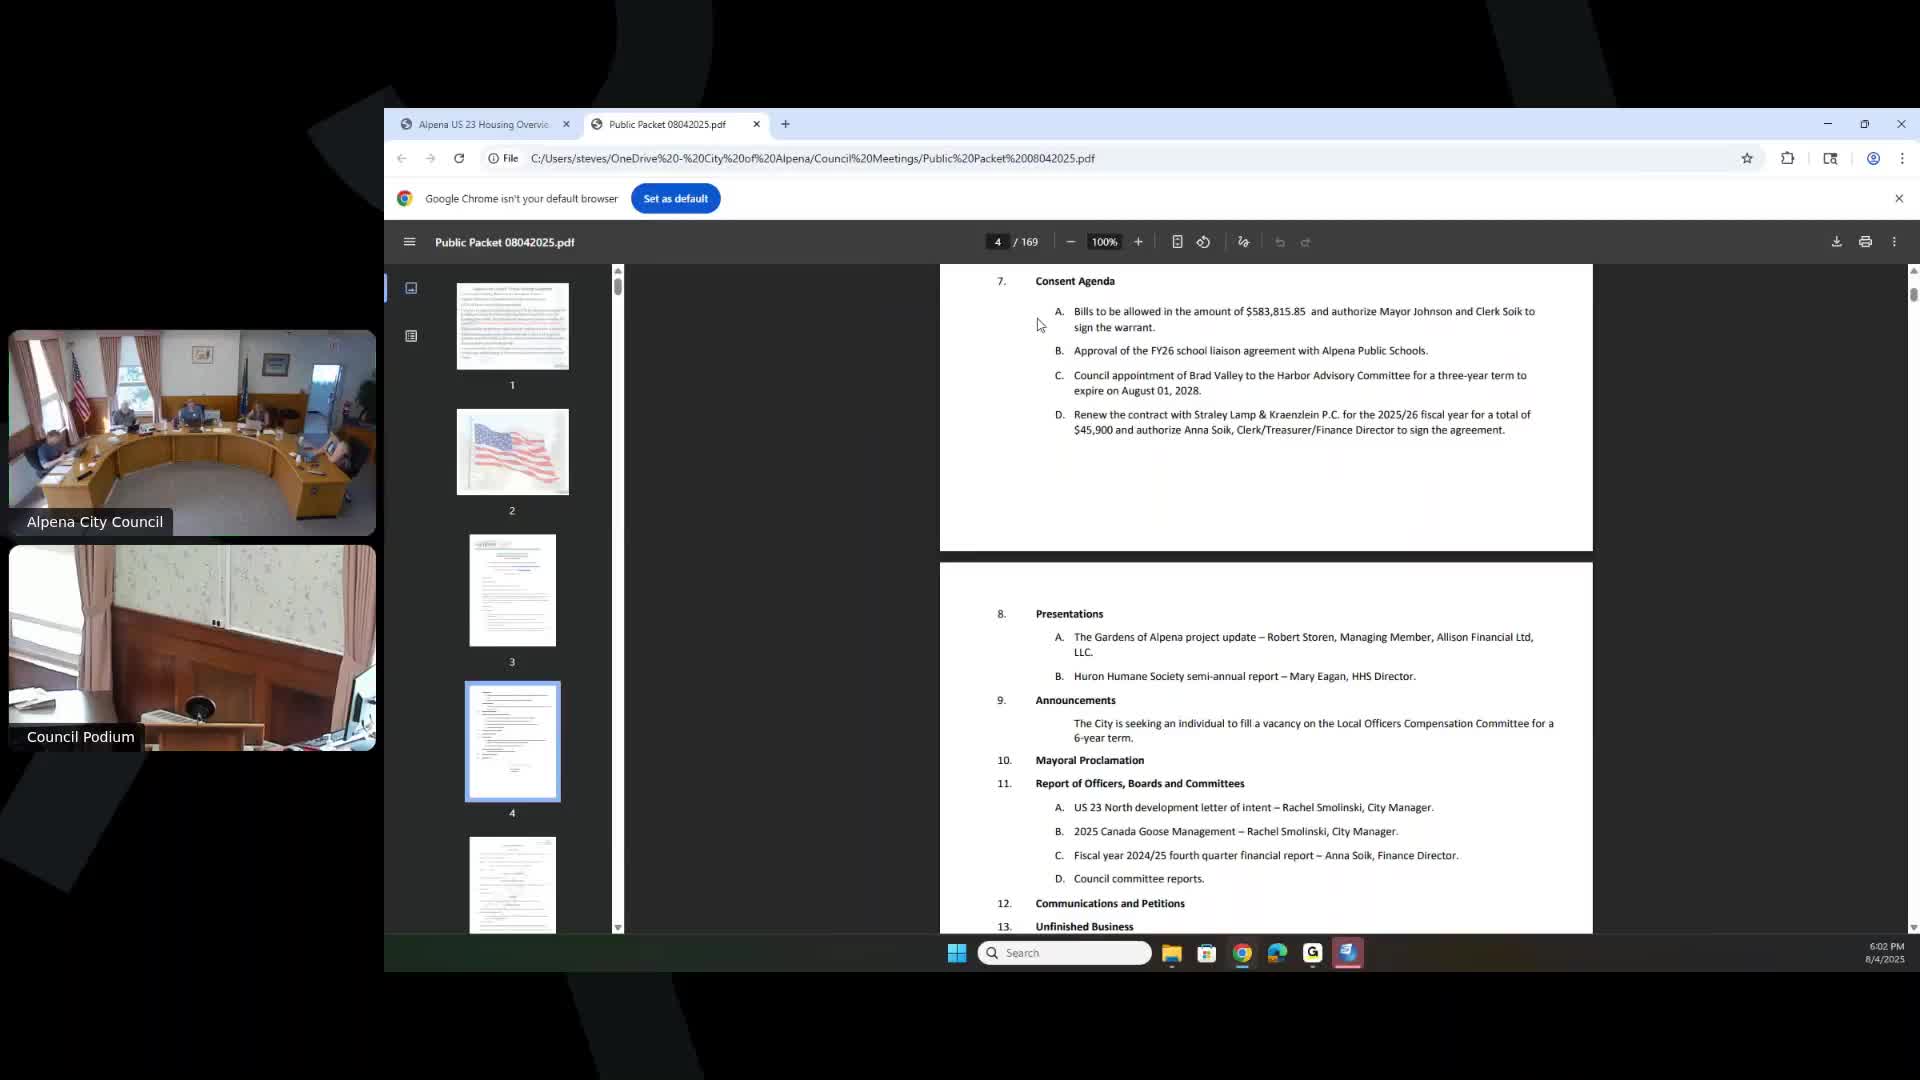This screenshot has width=1920, height=1080.
Task: Open PDF viewer more actions menu
Action: point(1894,242)
